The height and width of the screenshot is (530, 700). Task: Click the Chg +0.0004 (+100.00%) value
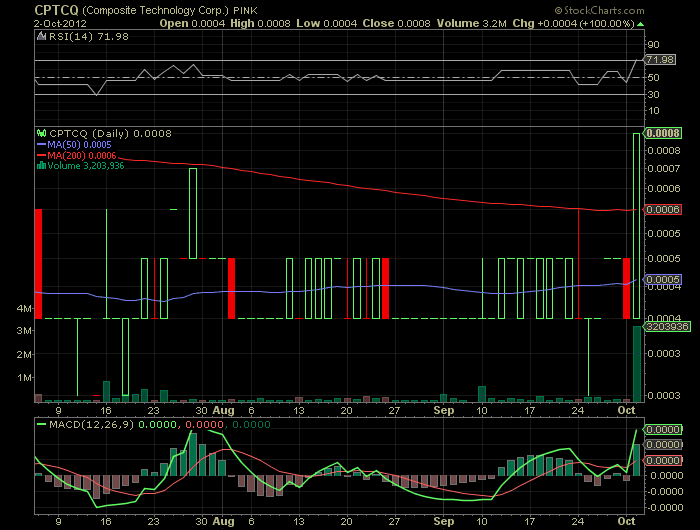click(x=574, y=24)
